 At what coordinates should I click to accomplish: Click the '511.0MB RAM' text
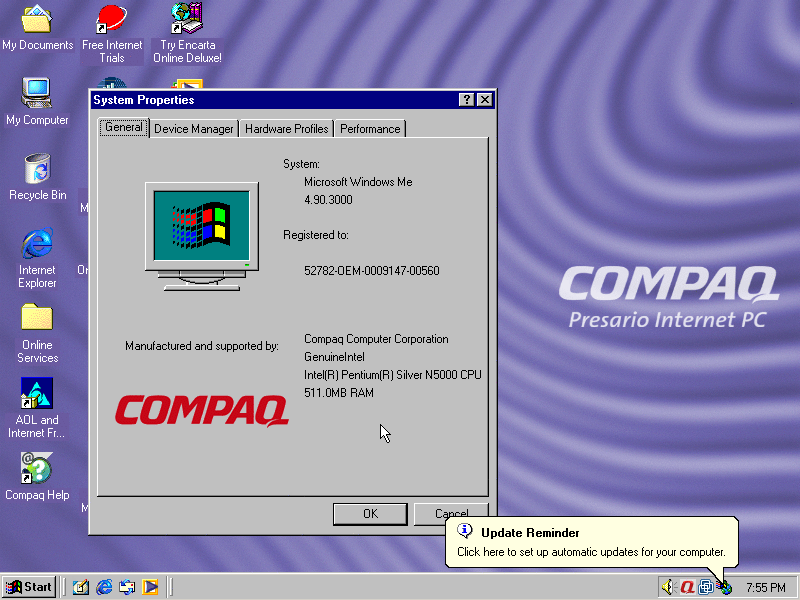339,393
